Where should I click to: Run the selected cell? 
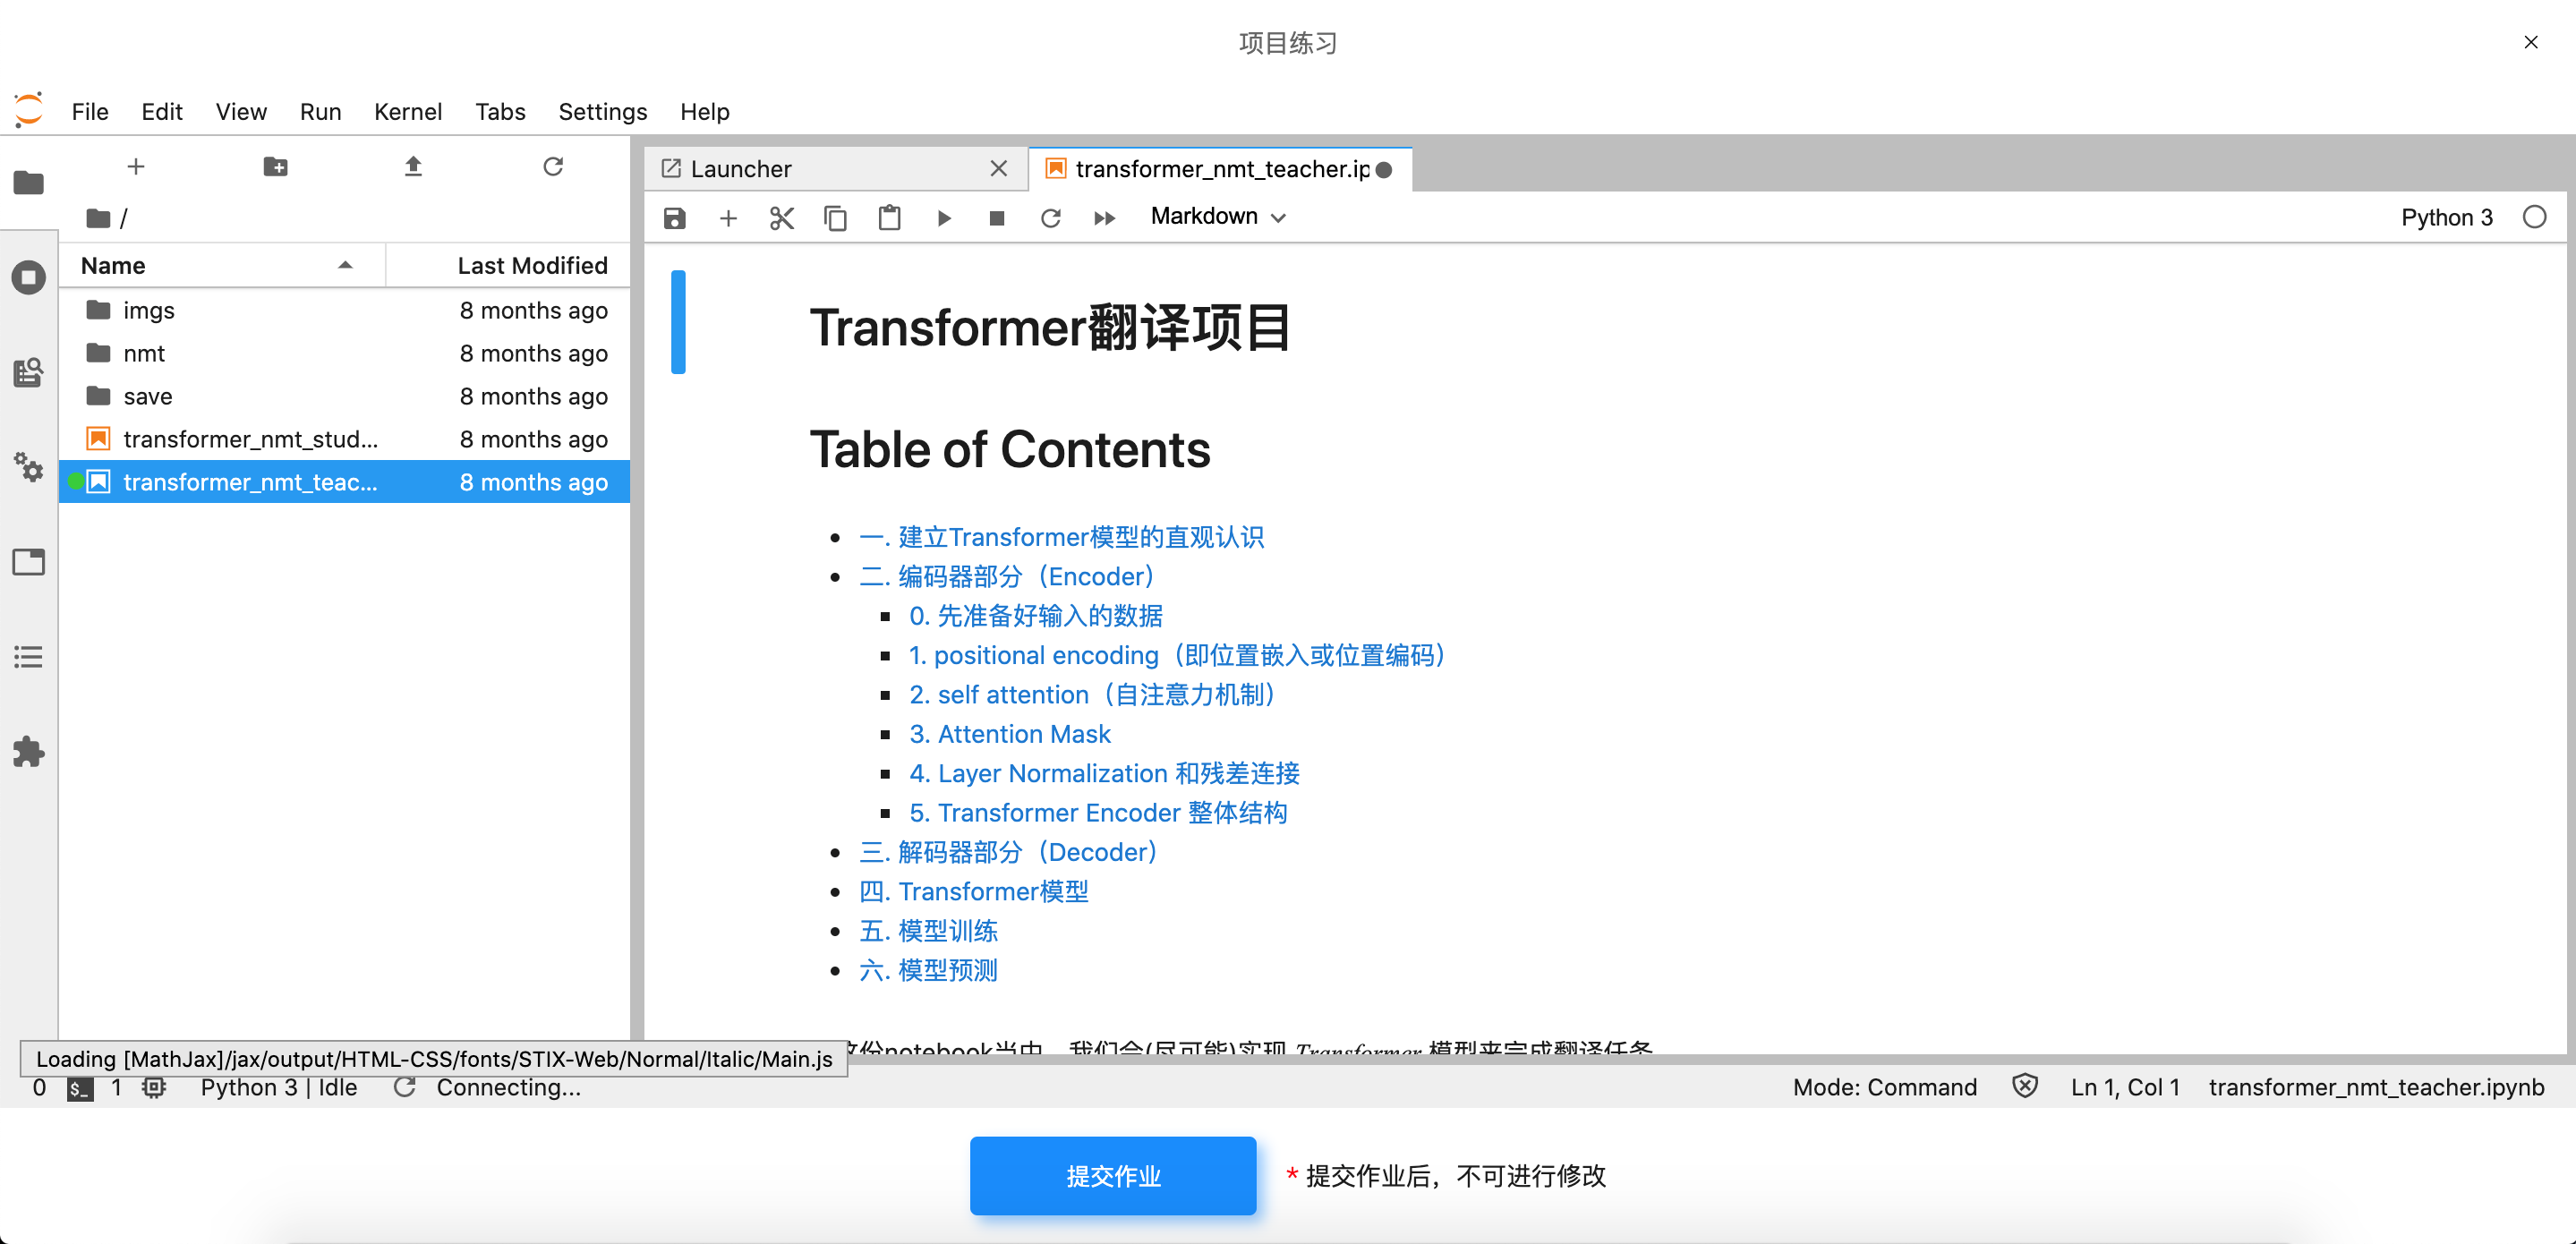click(x=944, y=217)
